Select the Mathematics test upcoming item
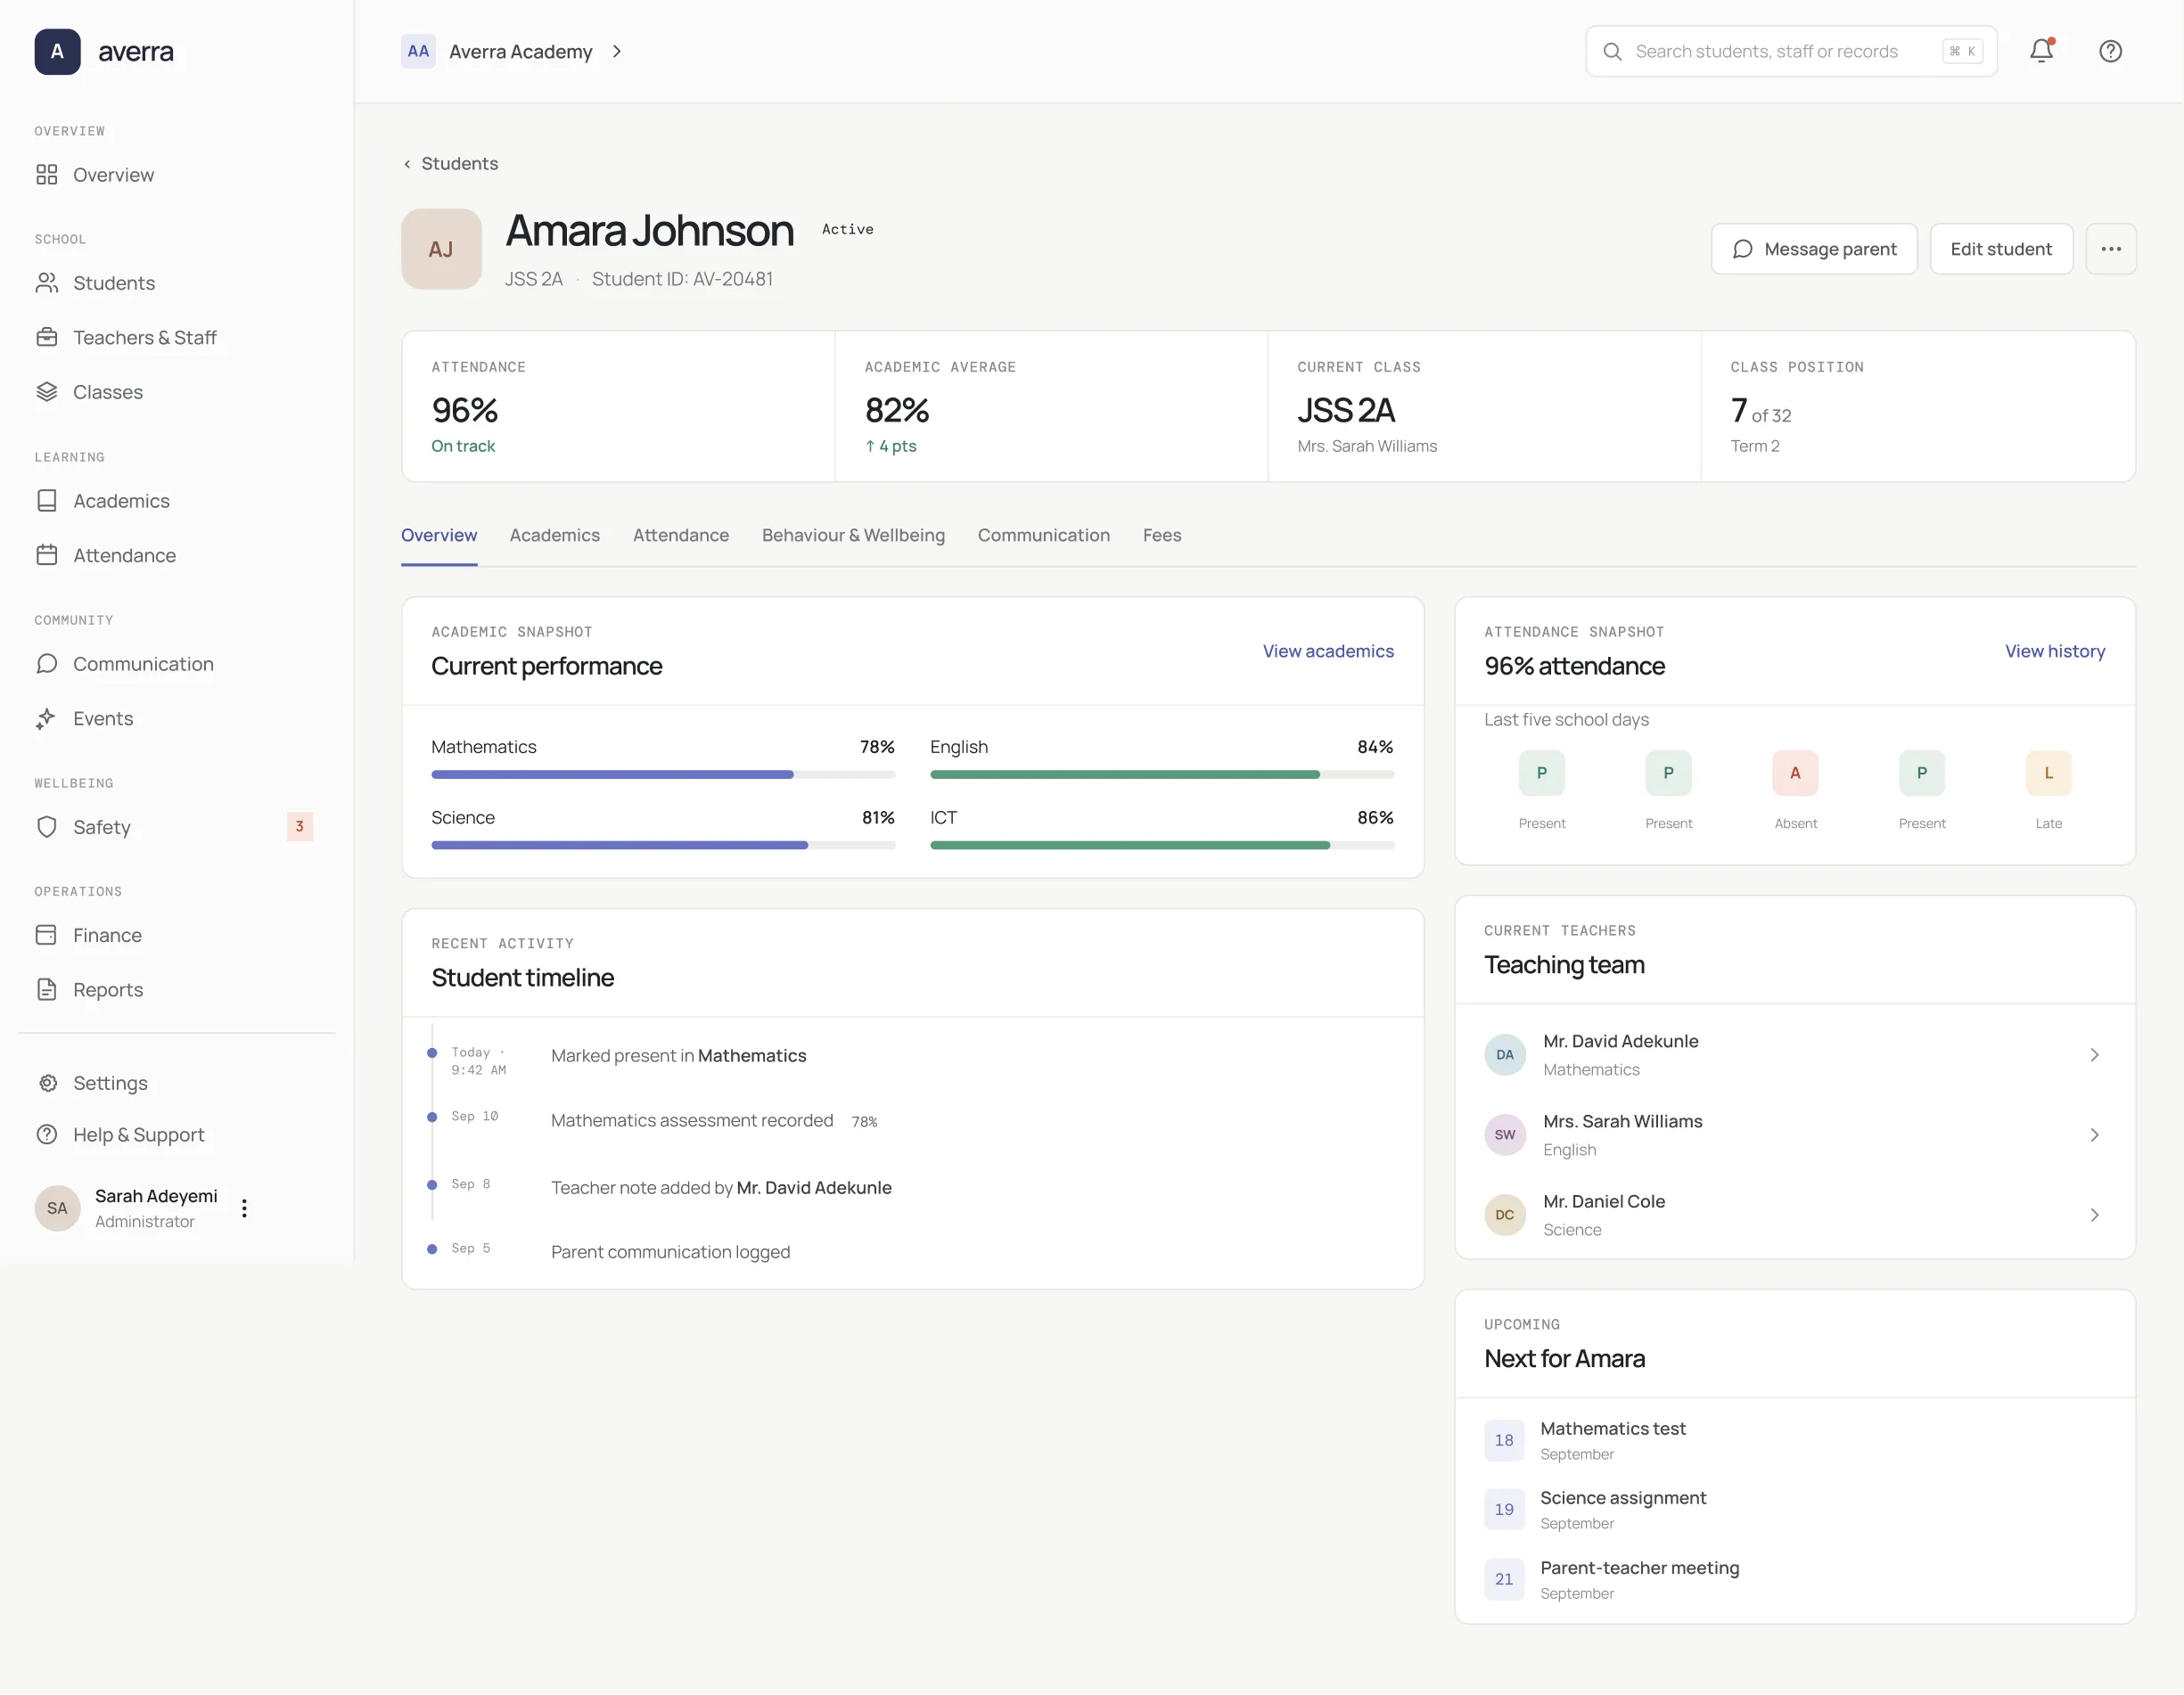2184x1695 pixels. tap(1795, 1440)
